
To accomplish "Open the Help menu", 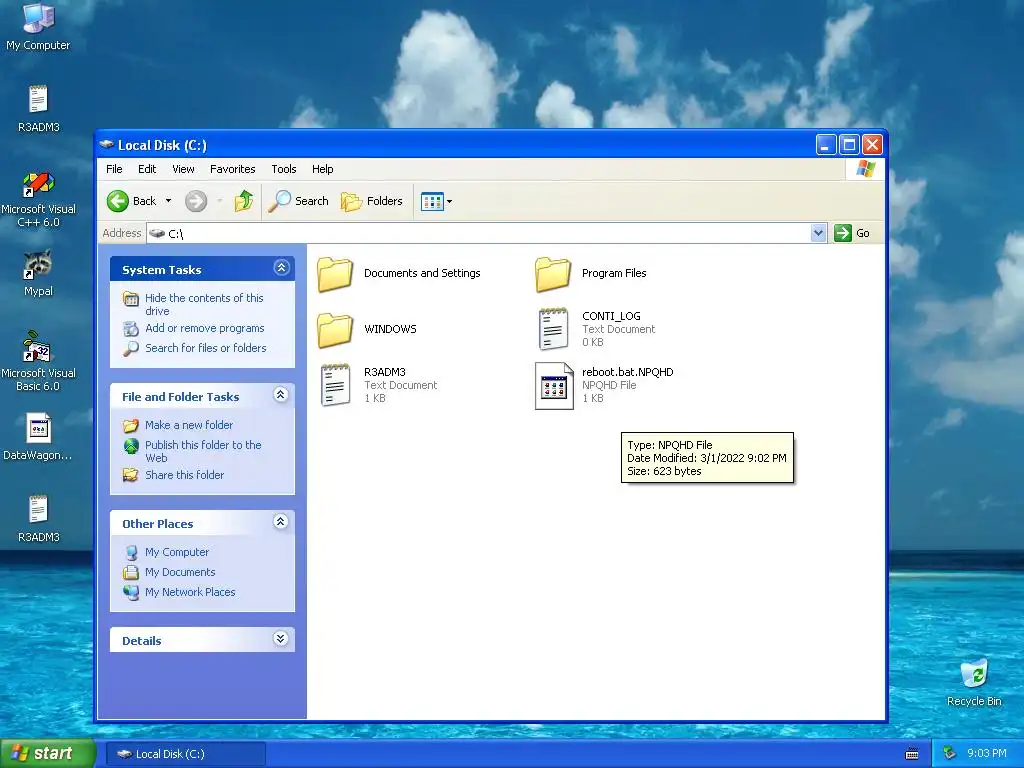I will (323, 169).
